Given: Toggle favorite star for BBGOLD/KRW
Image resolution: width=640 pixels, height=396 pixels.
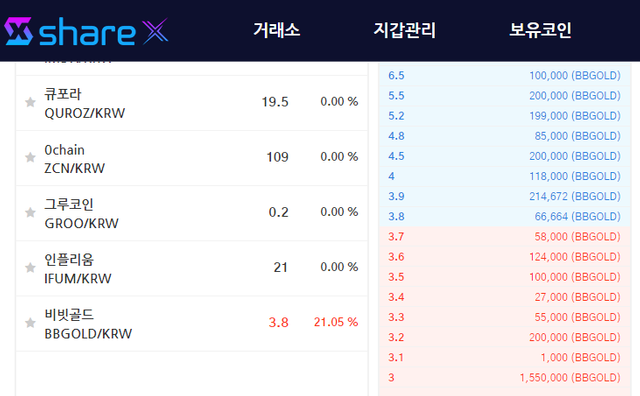Looking at the screenshot, I should pyautogui.click(x=30, y=323).
